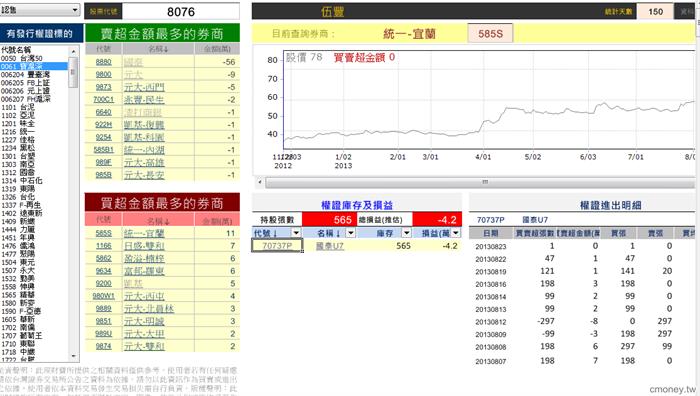This screenshot has width=700, height=396.
Task: Open broker code link 8880 in sell list
Action: 103,62
